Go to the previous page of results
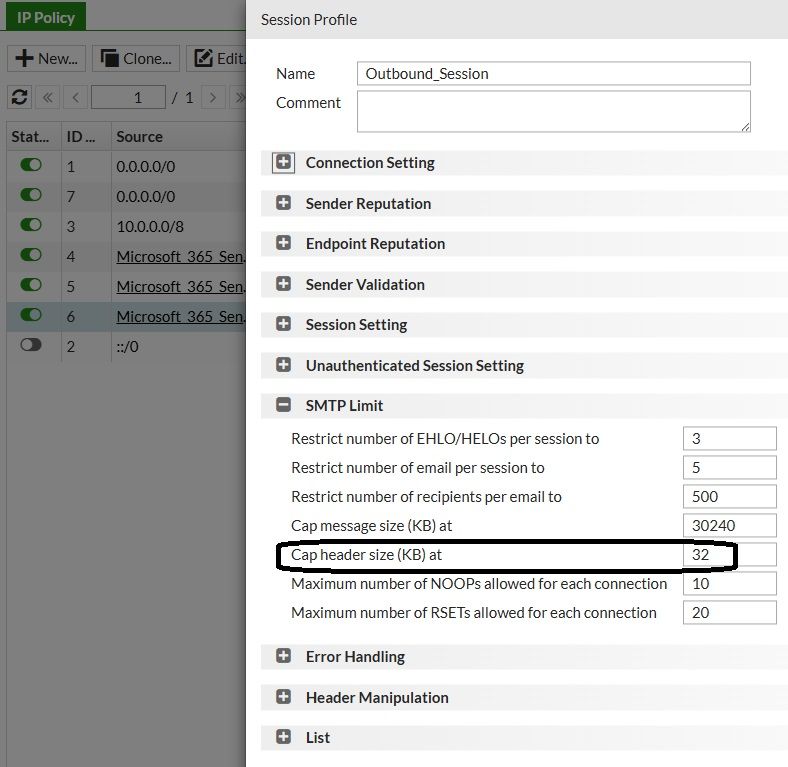The height and width of the screenshot is (767, 788). pyautogui.click(x=75, y=97)
